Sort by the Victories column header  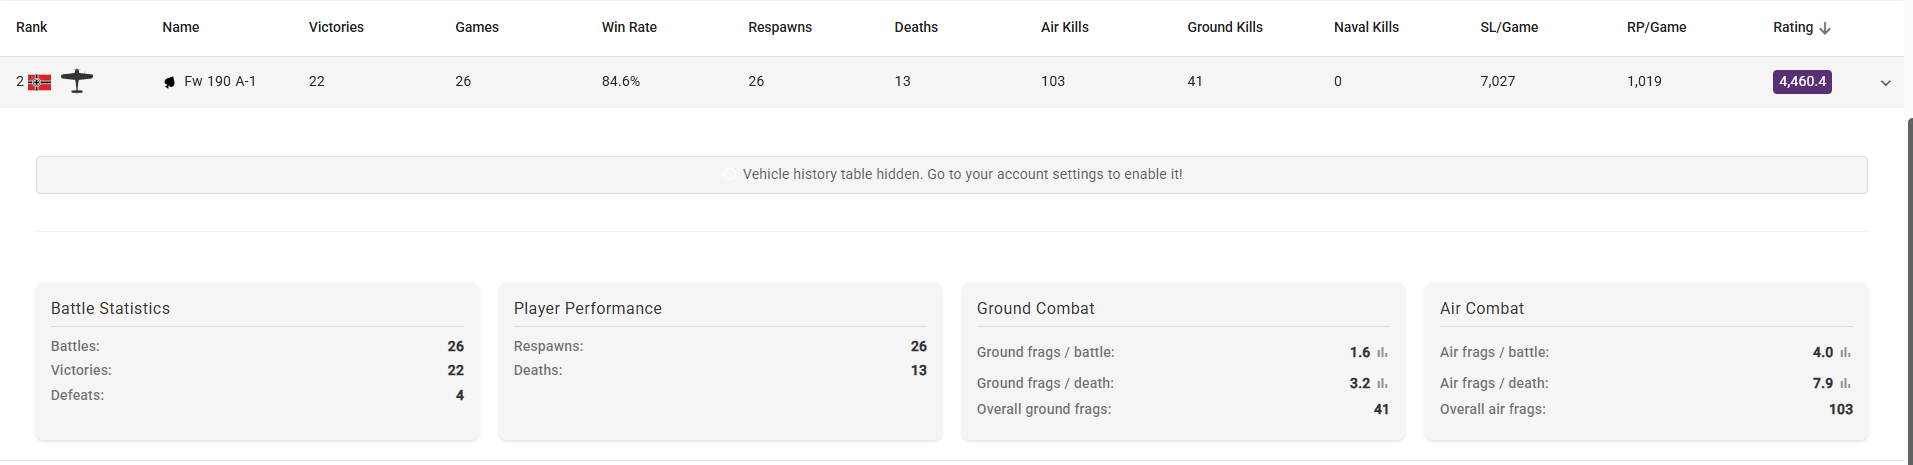tap(336, 27)
